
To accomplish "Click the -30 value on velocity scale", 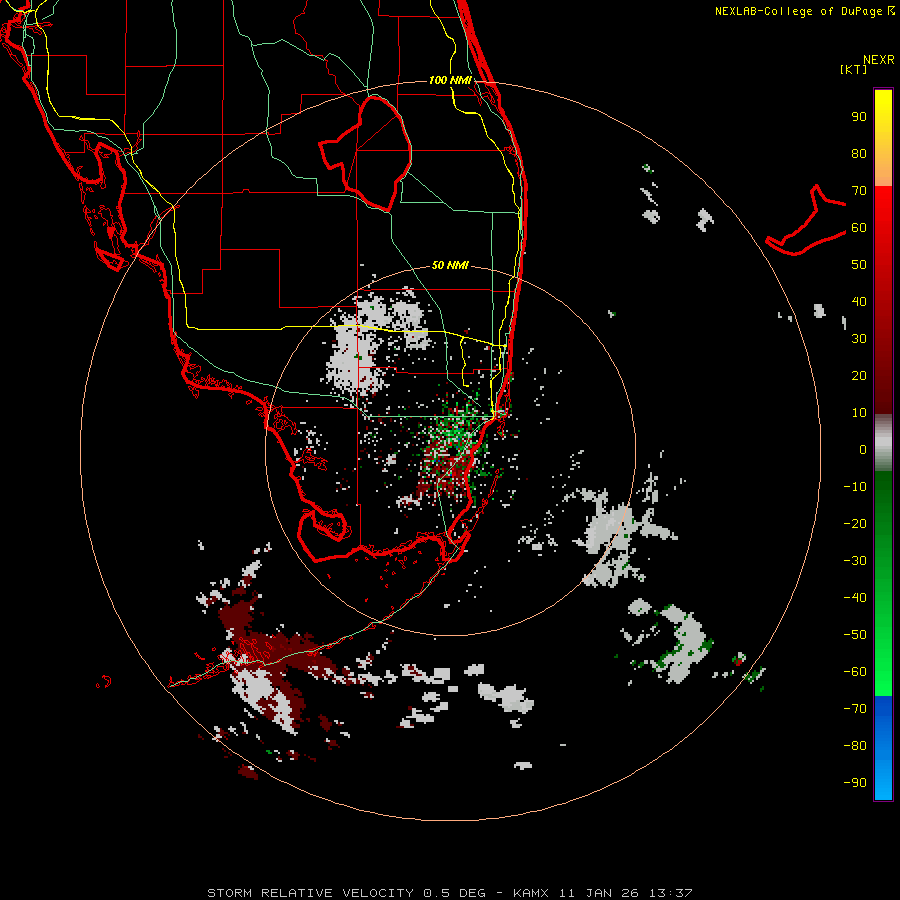I will pyautogui.click(x=855, y=561).
